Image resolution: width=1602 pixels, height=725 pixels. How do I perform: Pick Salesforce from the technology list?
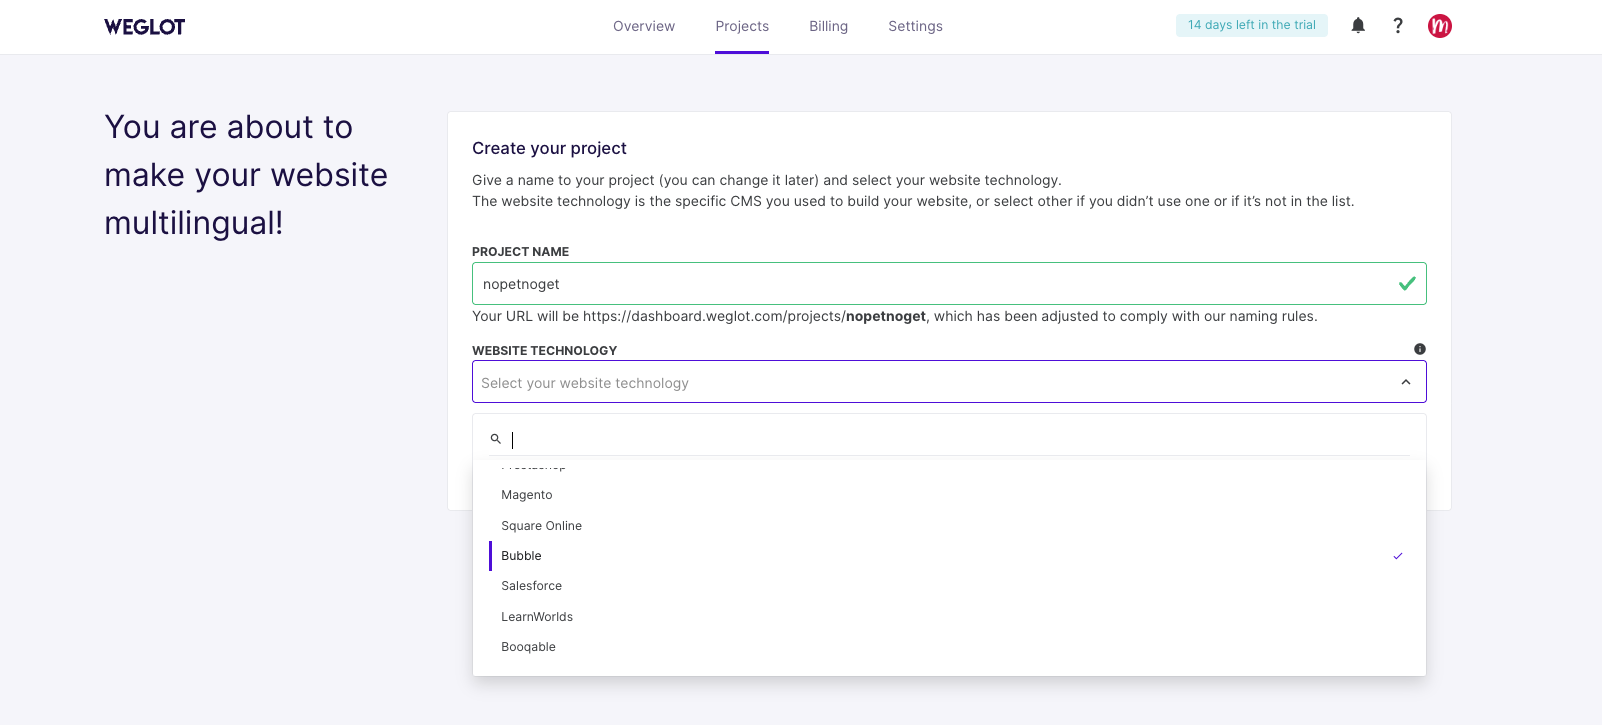(x=949, y=586)
